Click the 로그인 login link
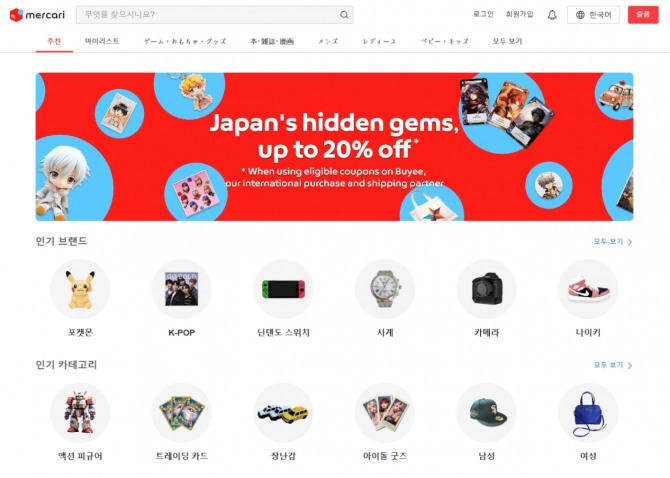670x478 pixels. 483,15
